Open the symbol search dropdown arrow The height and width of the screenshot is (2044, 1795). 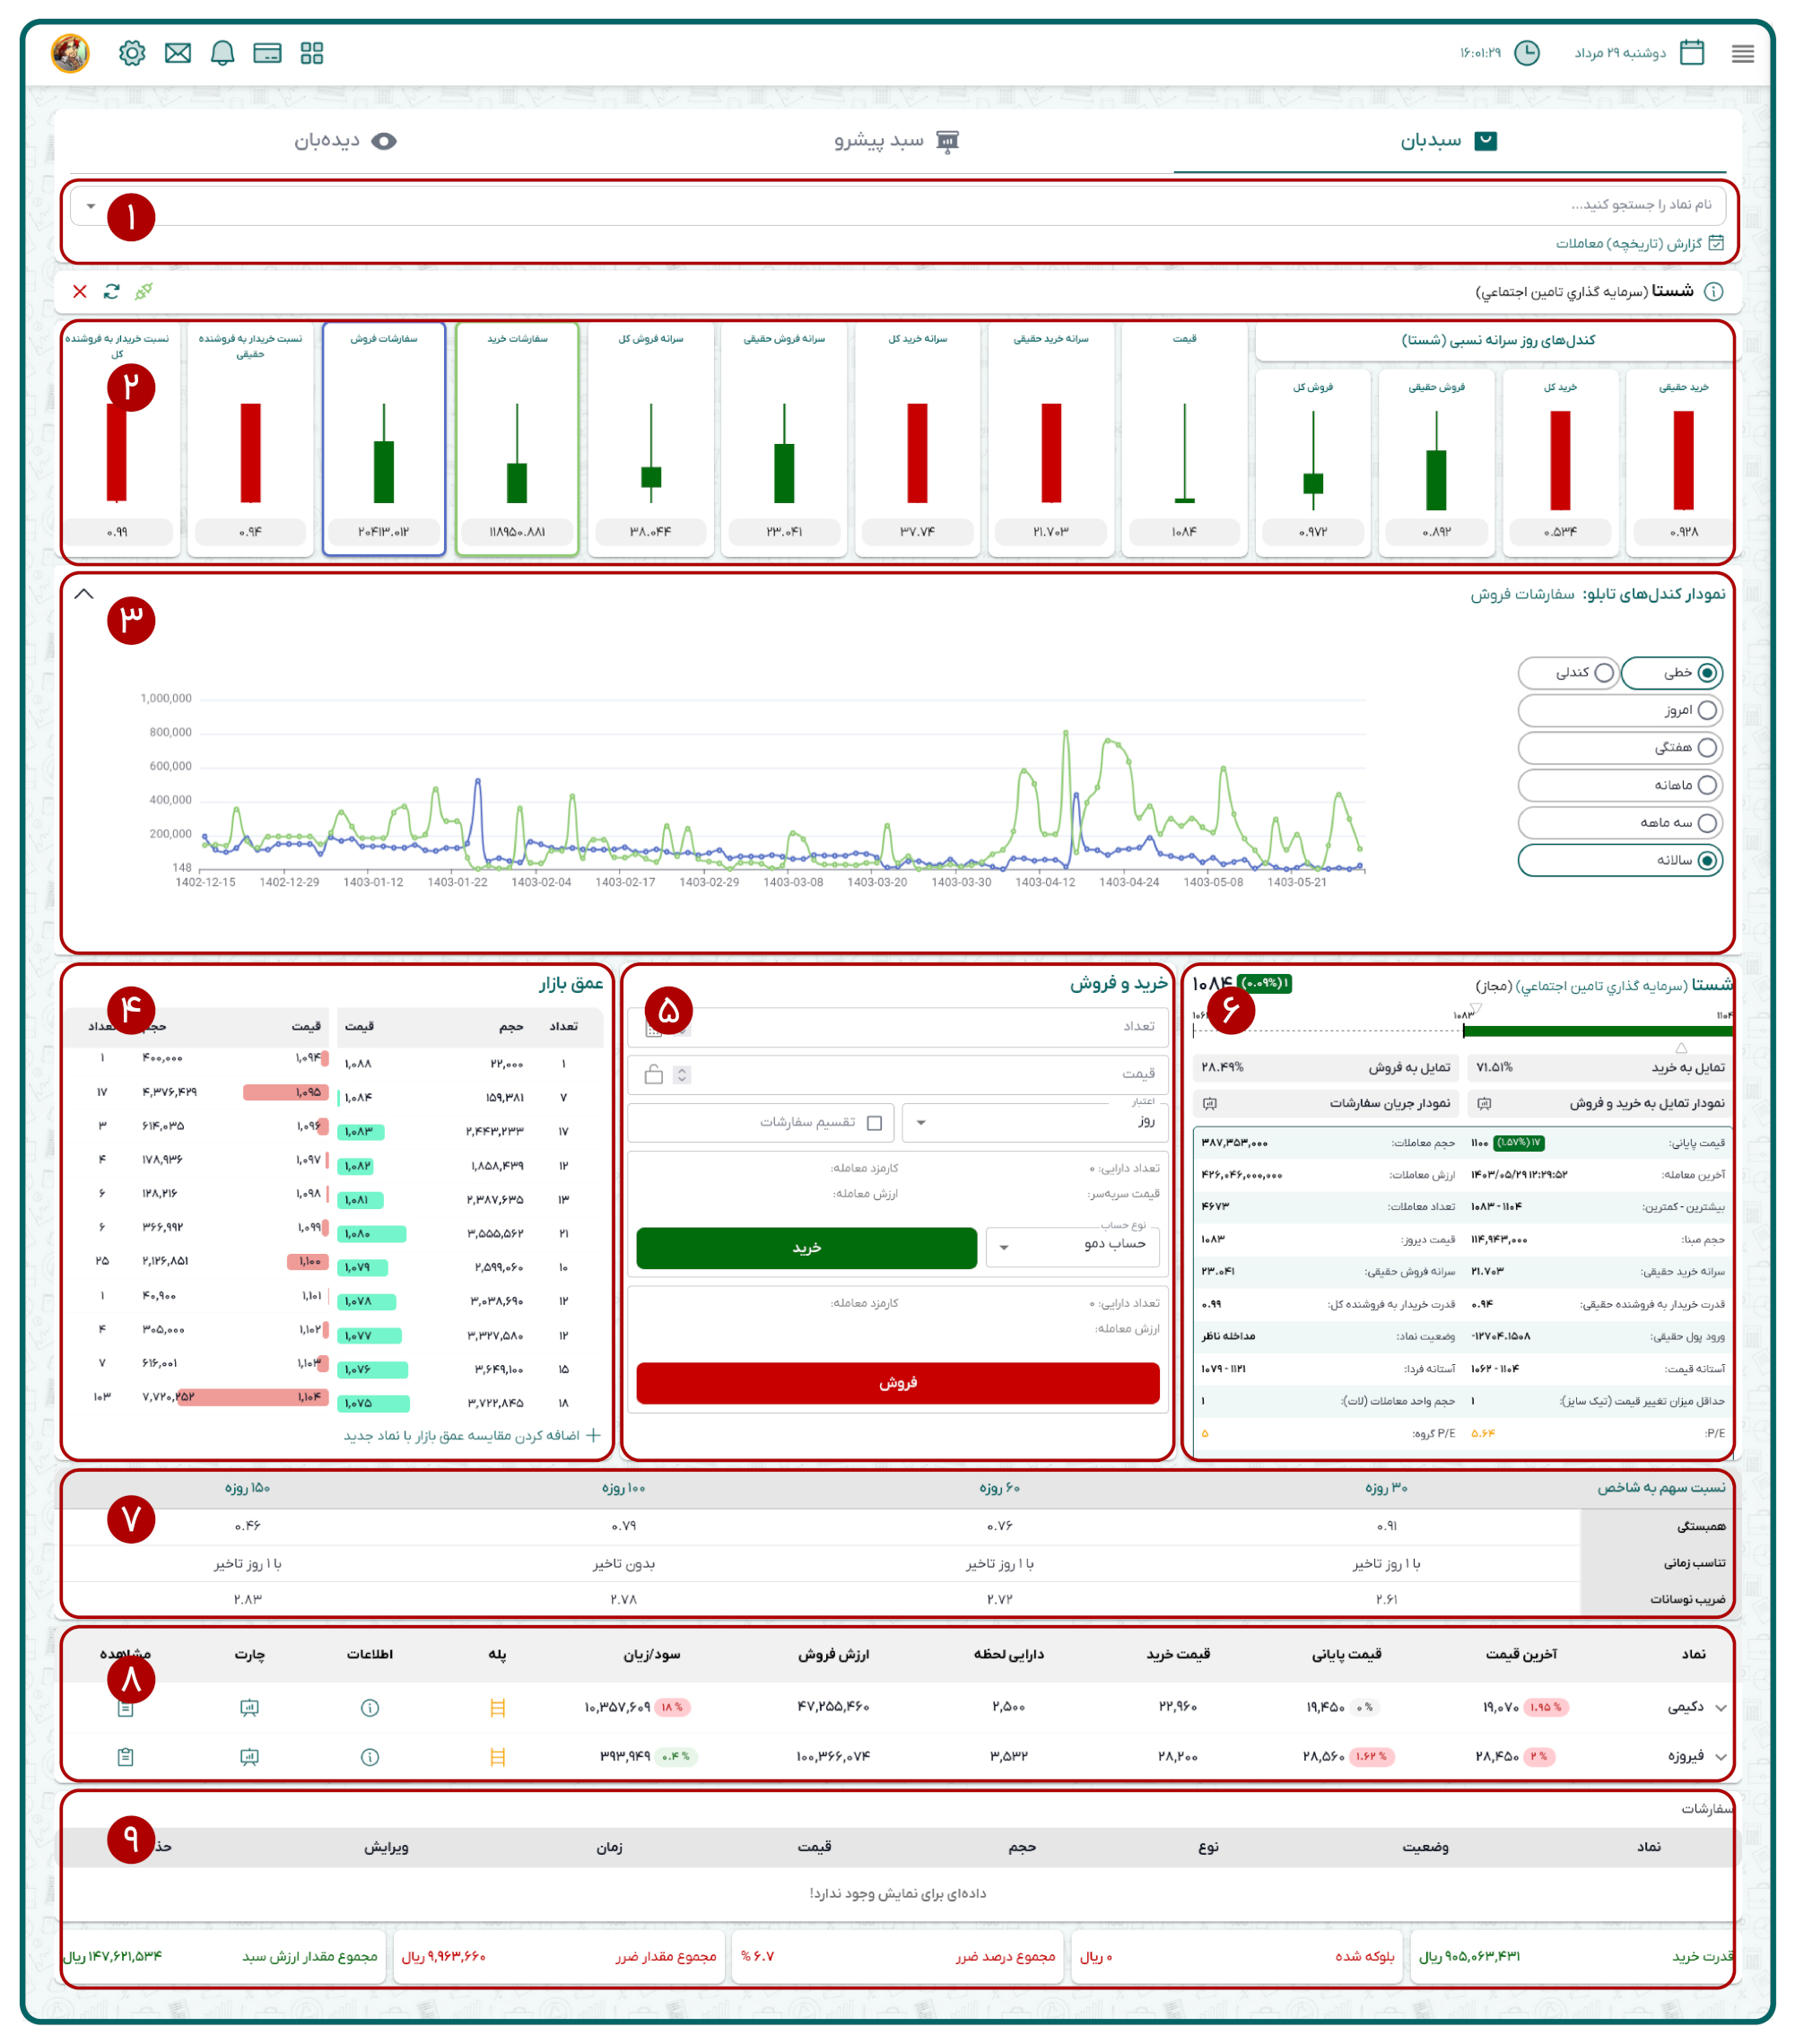pos(91,206)
